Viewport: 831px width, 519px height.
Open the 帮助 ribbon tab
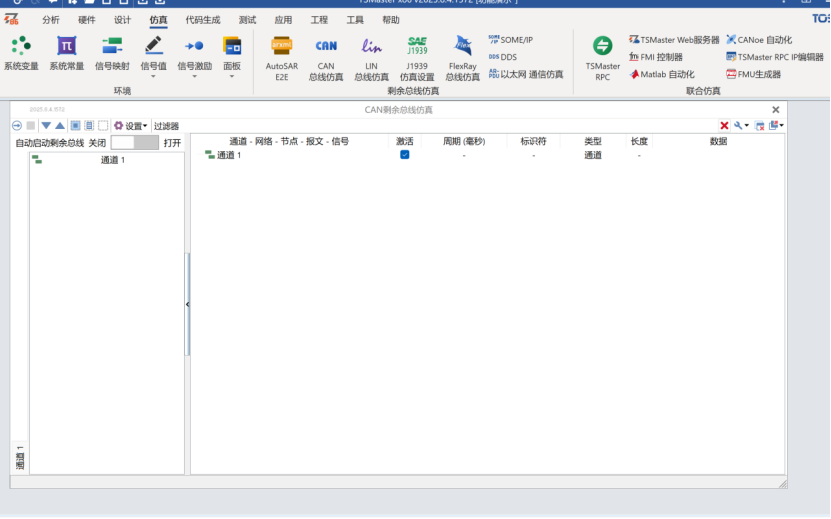[x=391, y=20]
